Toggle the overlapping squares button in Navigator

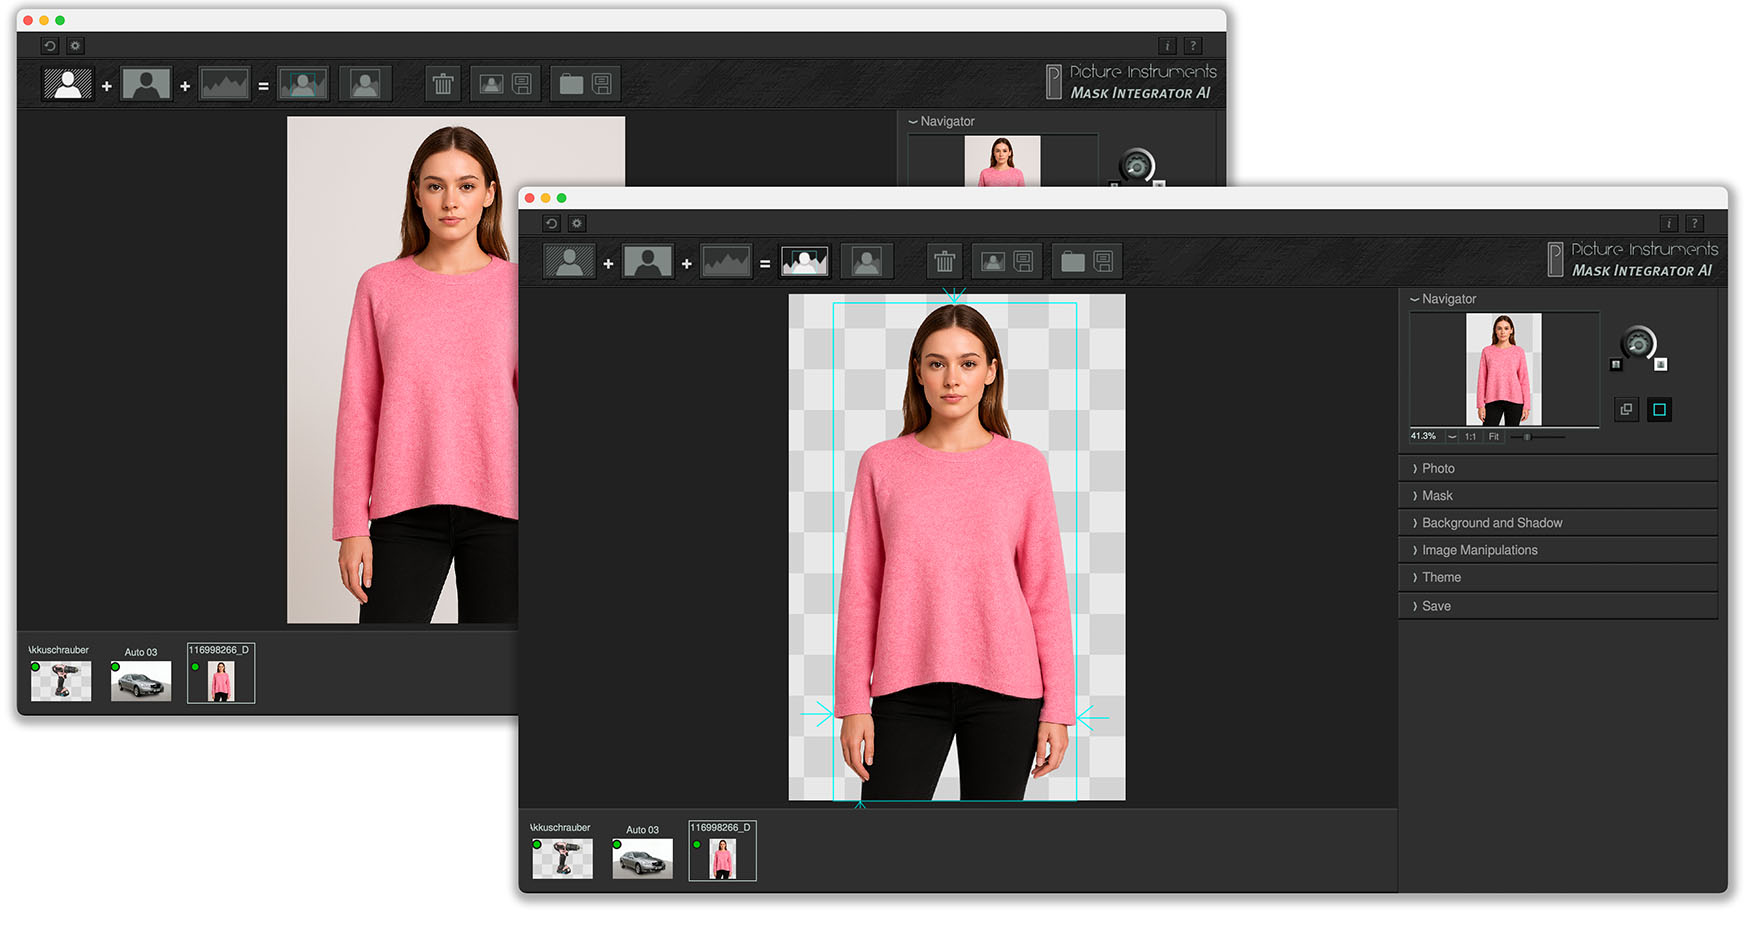point(1626,409)
